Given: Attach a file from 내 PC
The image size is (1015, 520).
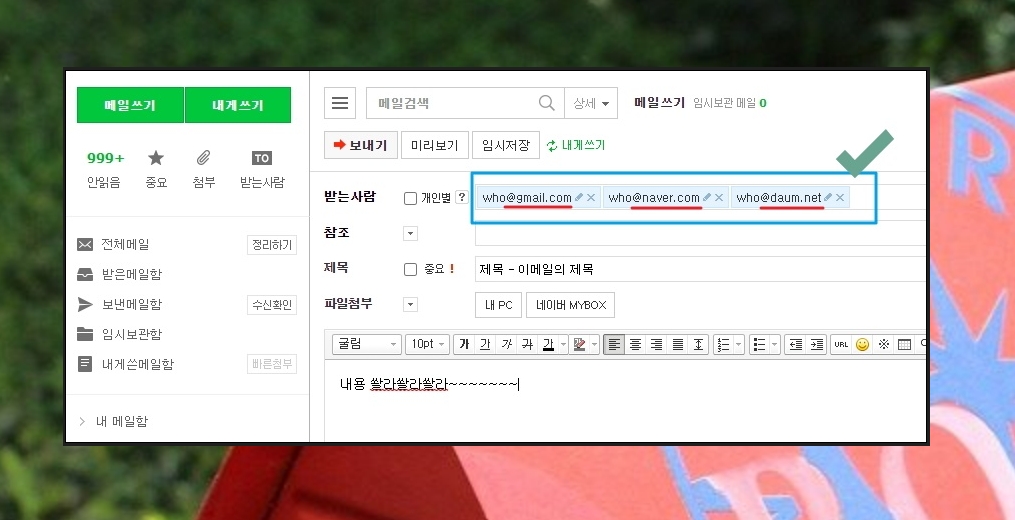Looking at the screenshot, I should tap(498, 305).
